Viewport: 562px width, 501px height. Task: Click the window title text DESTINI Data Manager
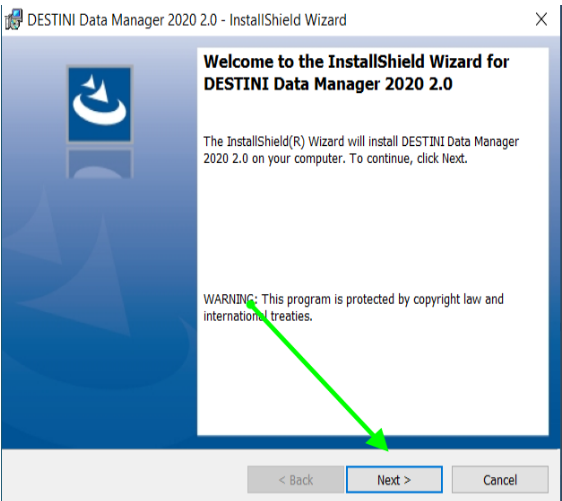point(186,20)
